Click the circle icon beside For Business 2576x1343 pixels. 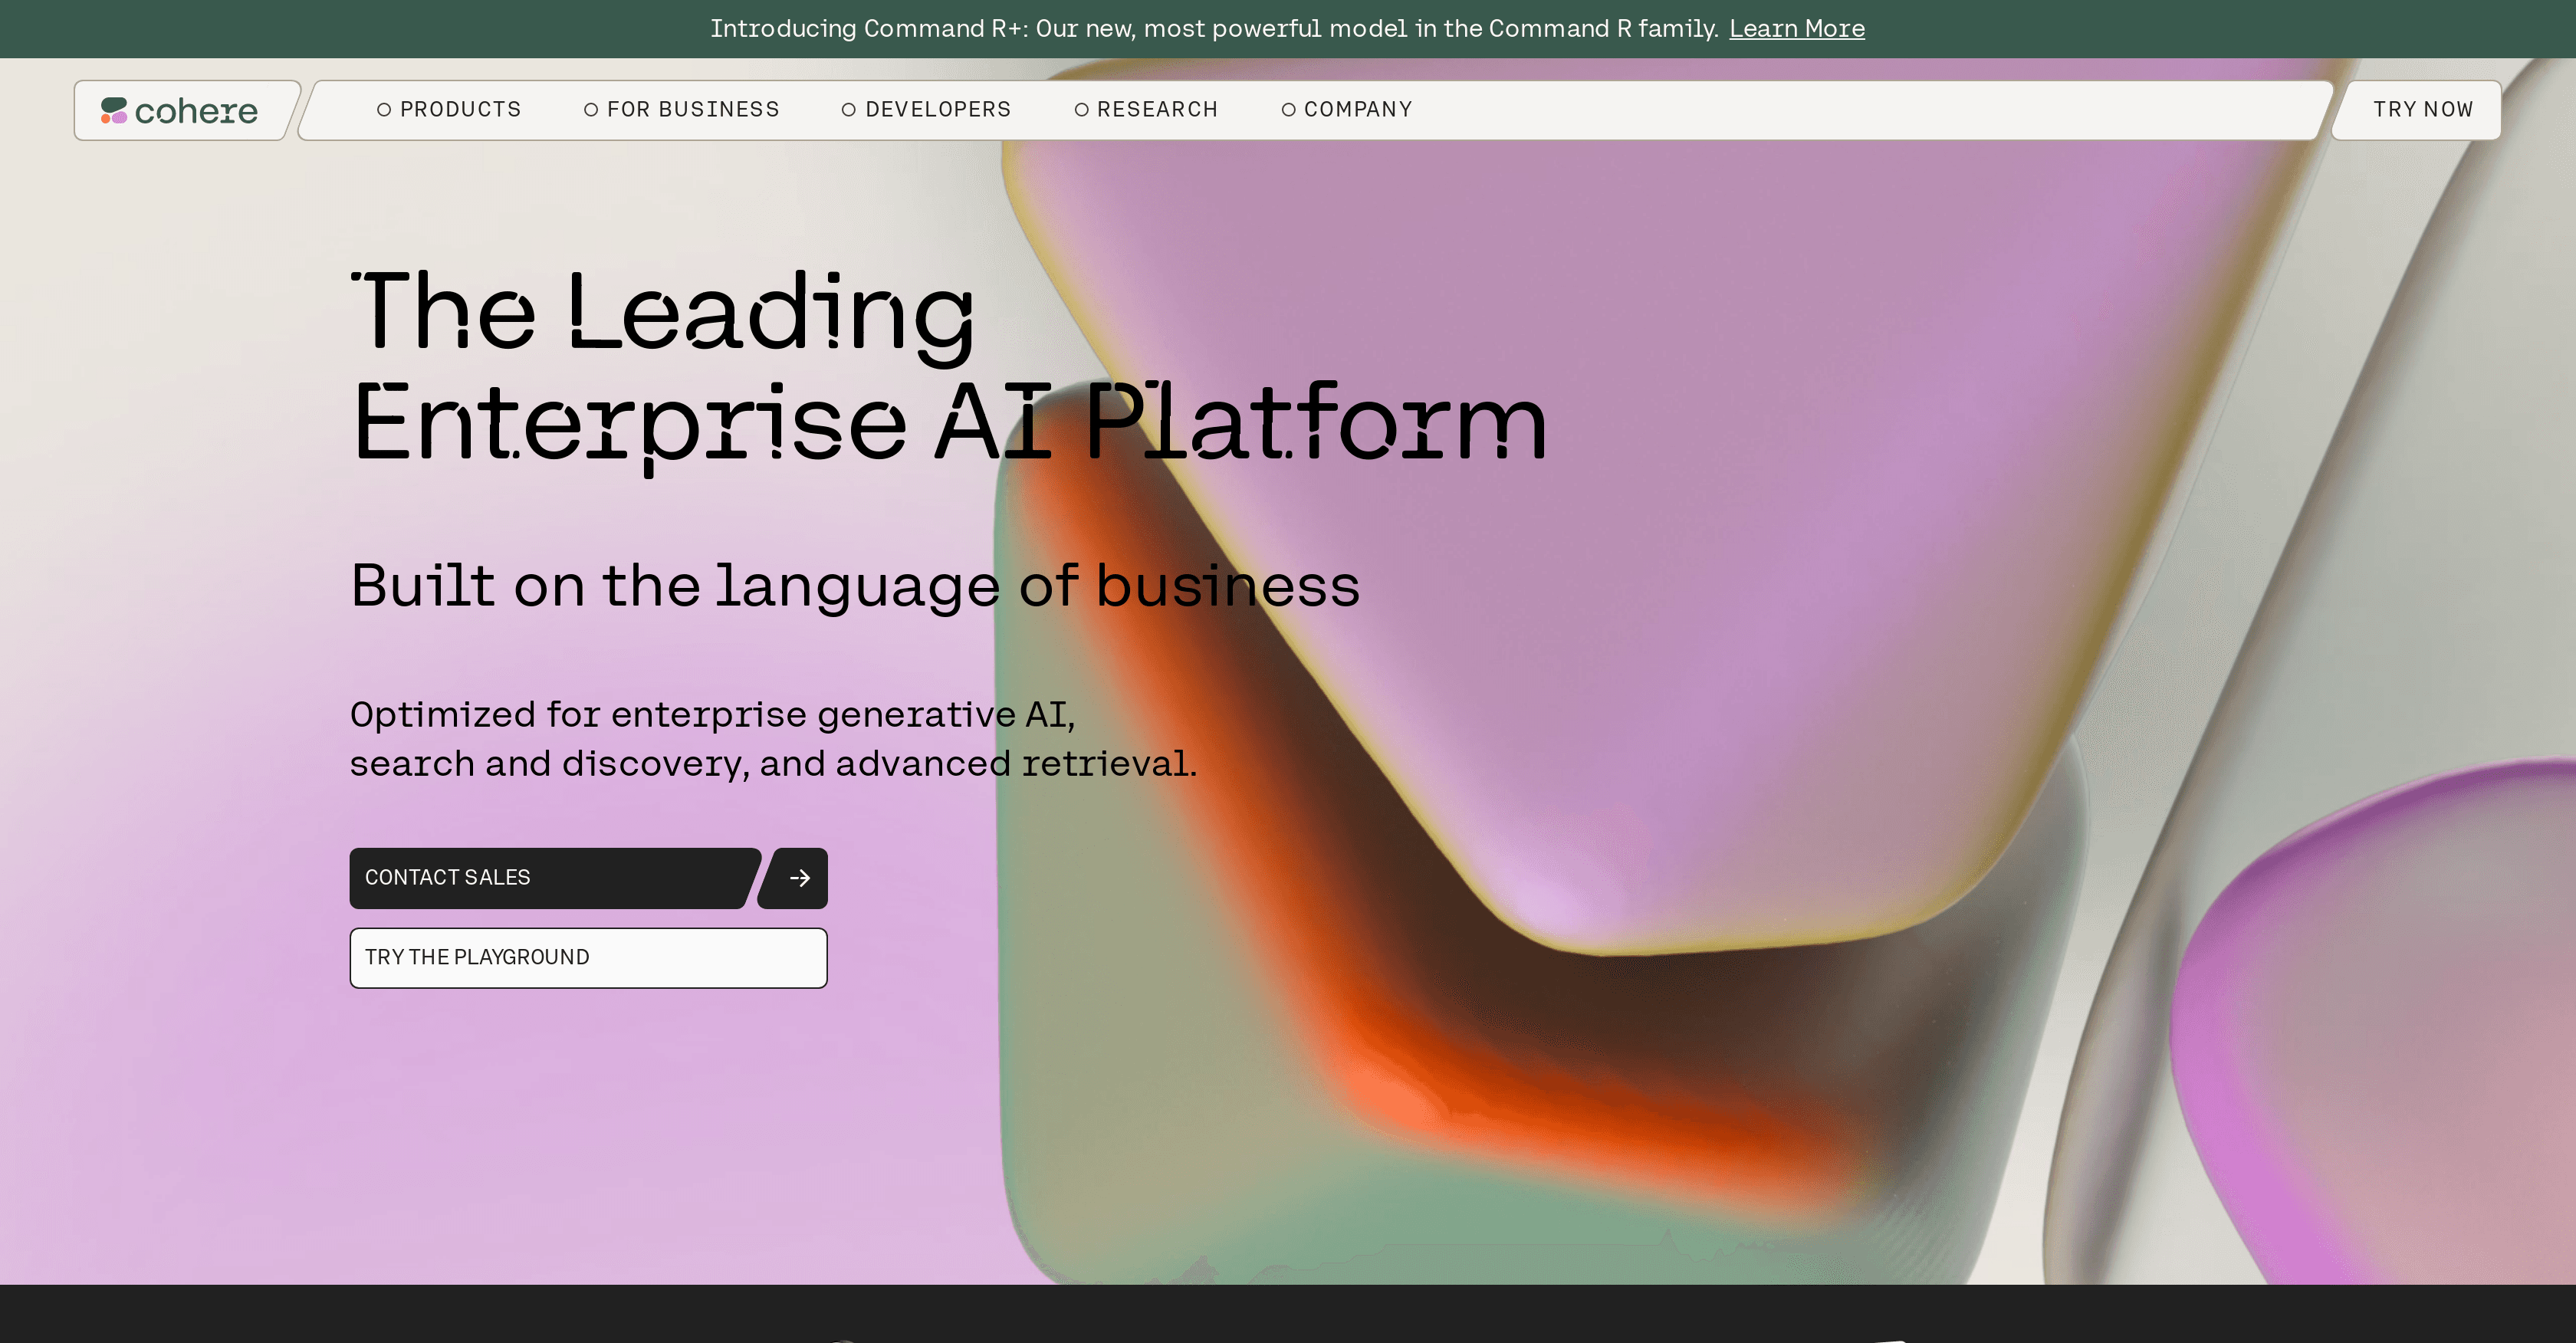591,110
